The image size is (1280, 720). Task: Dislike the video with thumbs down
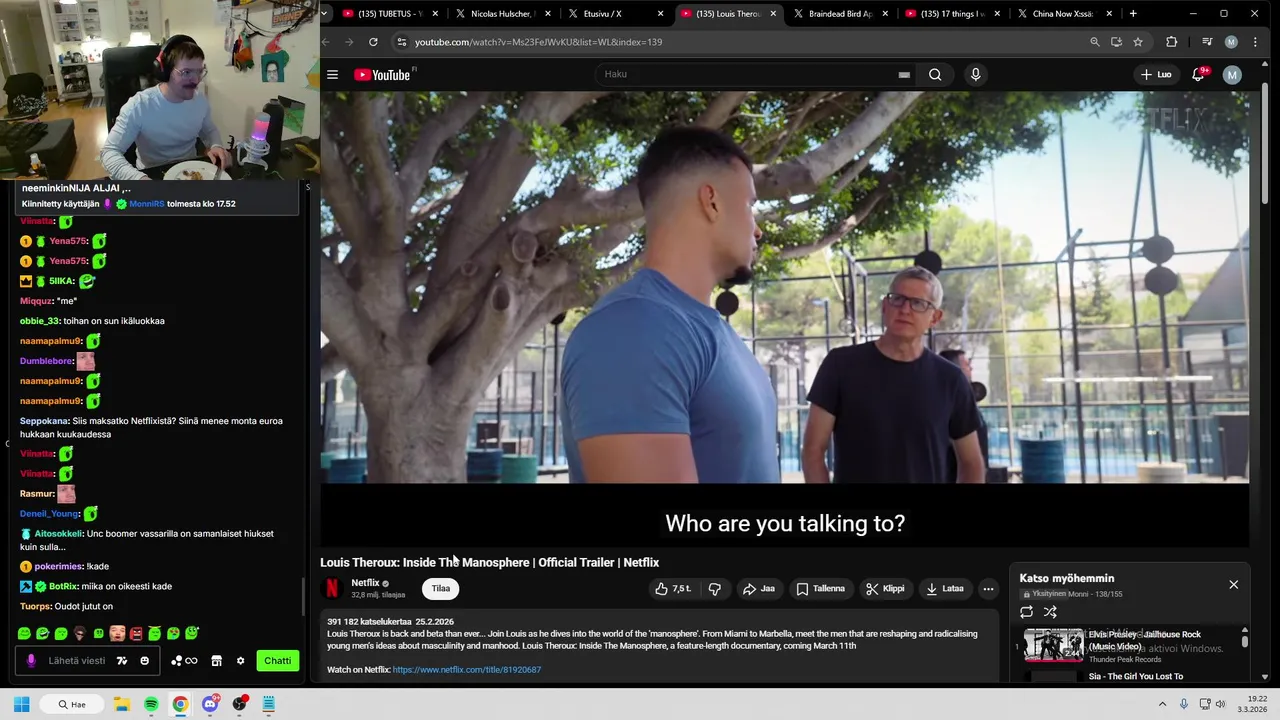(714, 589)
